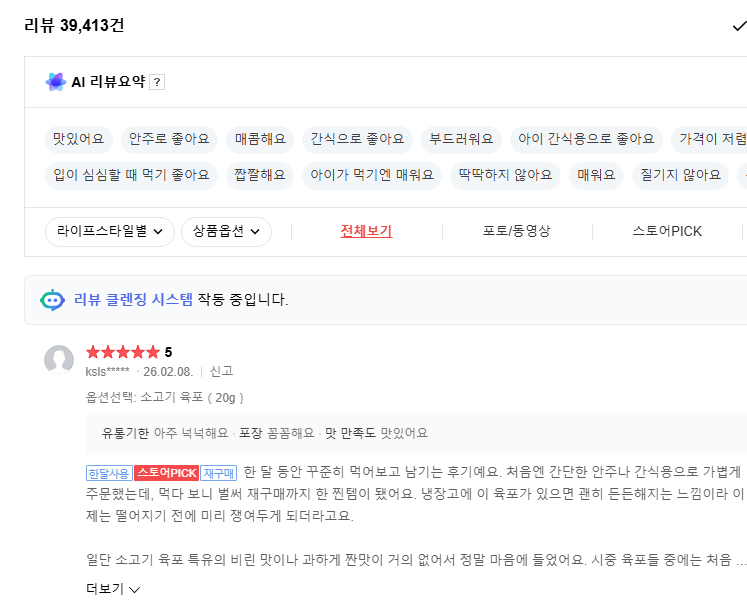
Task: Click the 스토어PICK red badge on review
Action: pyautogui.click(x=166, y=472)
